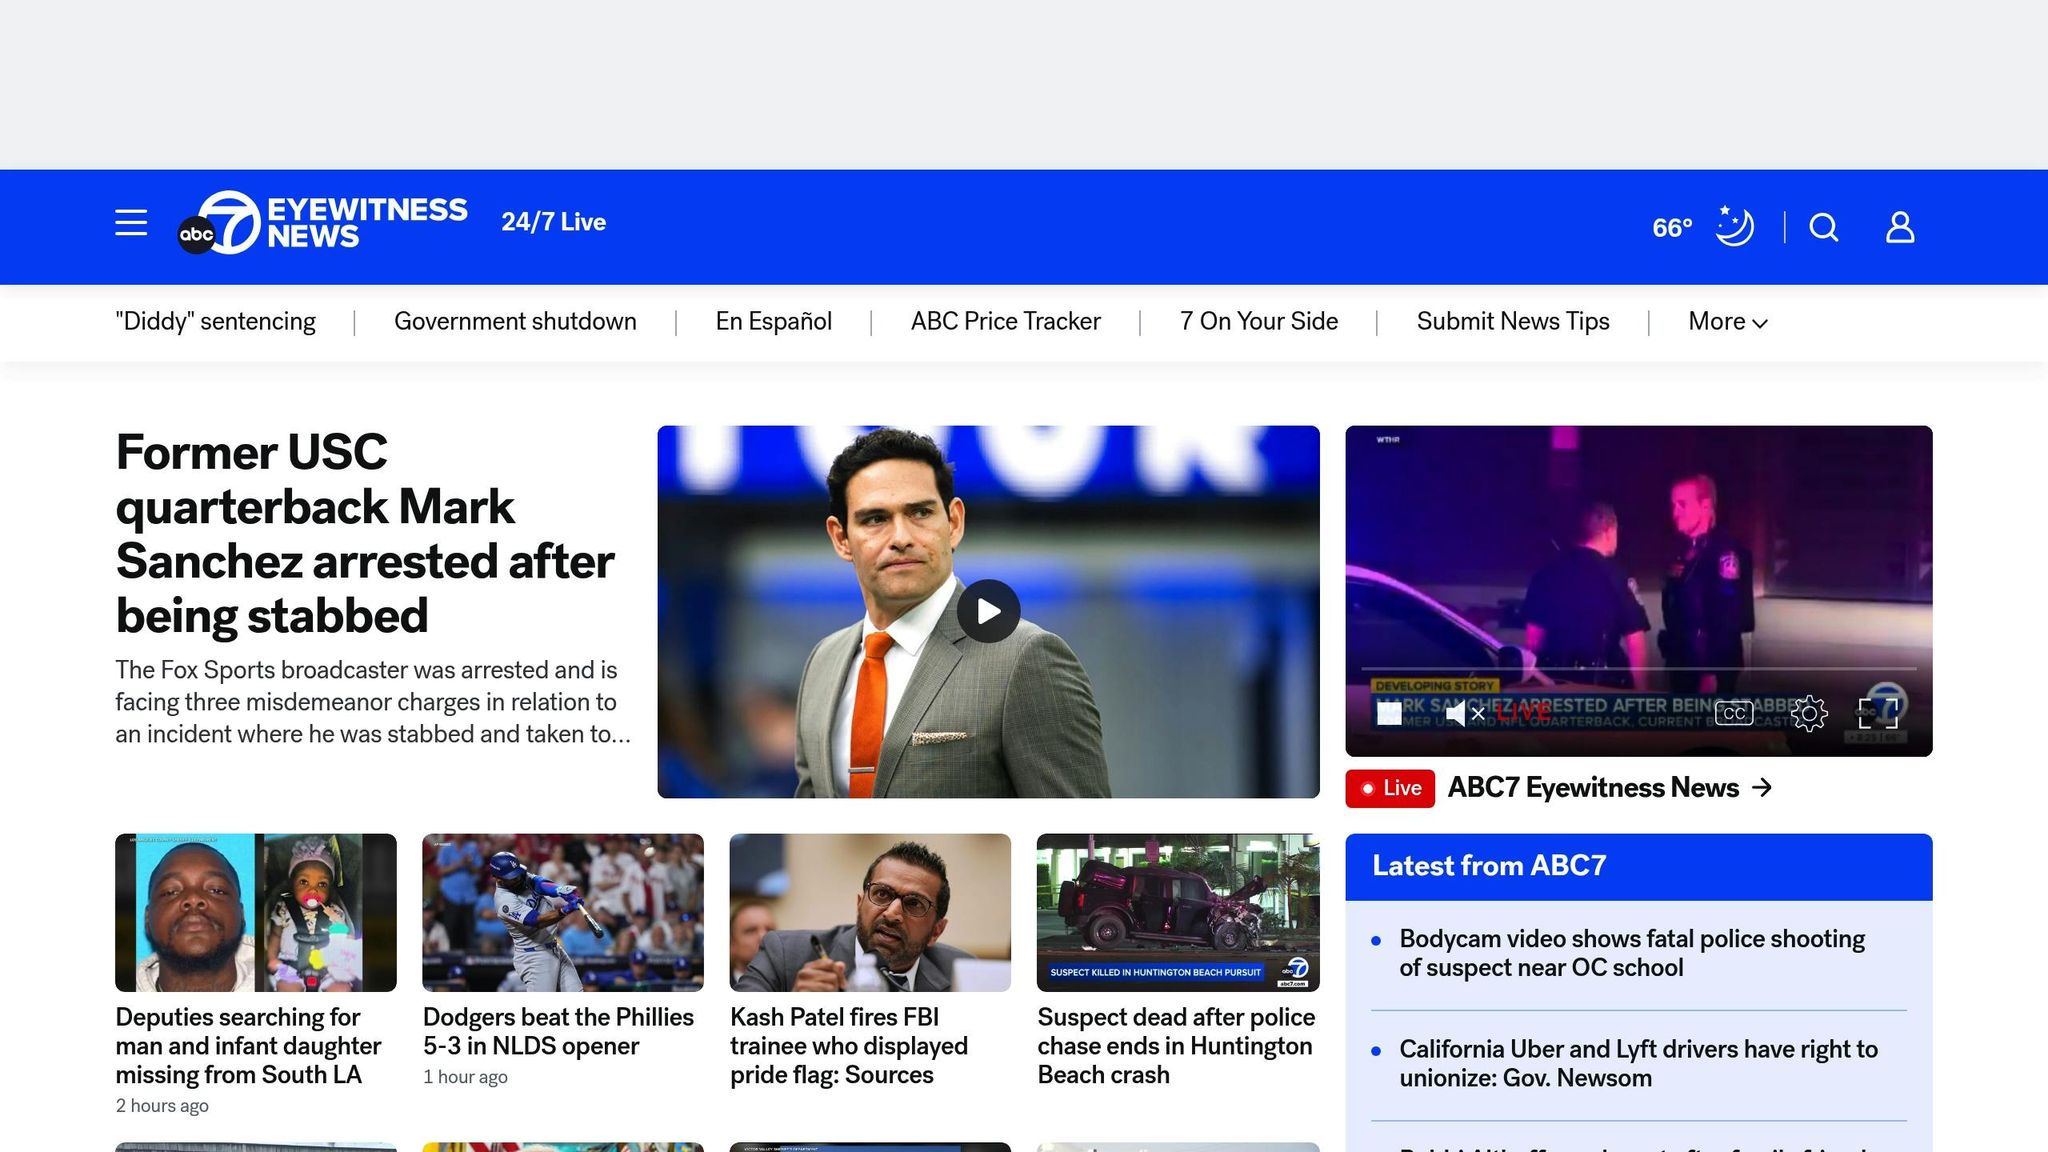Click the ABC7 Eyewitness News logo
The width and height of the screenshot is (2048, 1152).
[322, 222]
